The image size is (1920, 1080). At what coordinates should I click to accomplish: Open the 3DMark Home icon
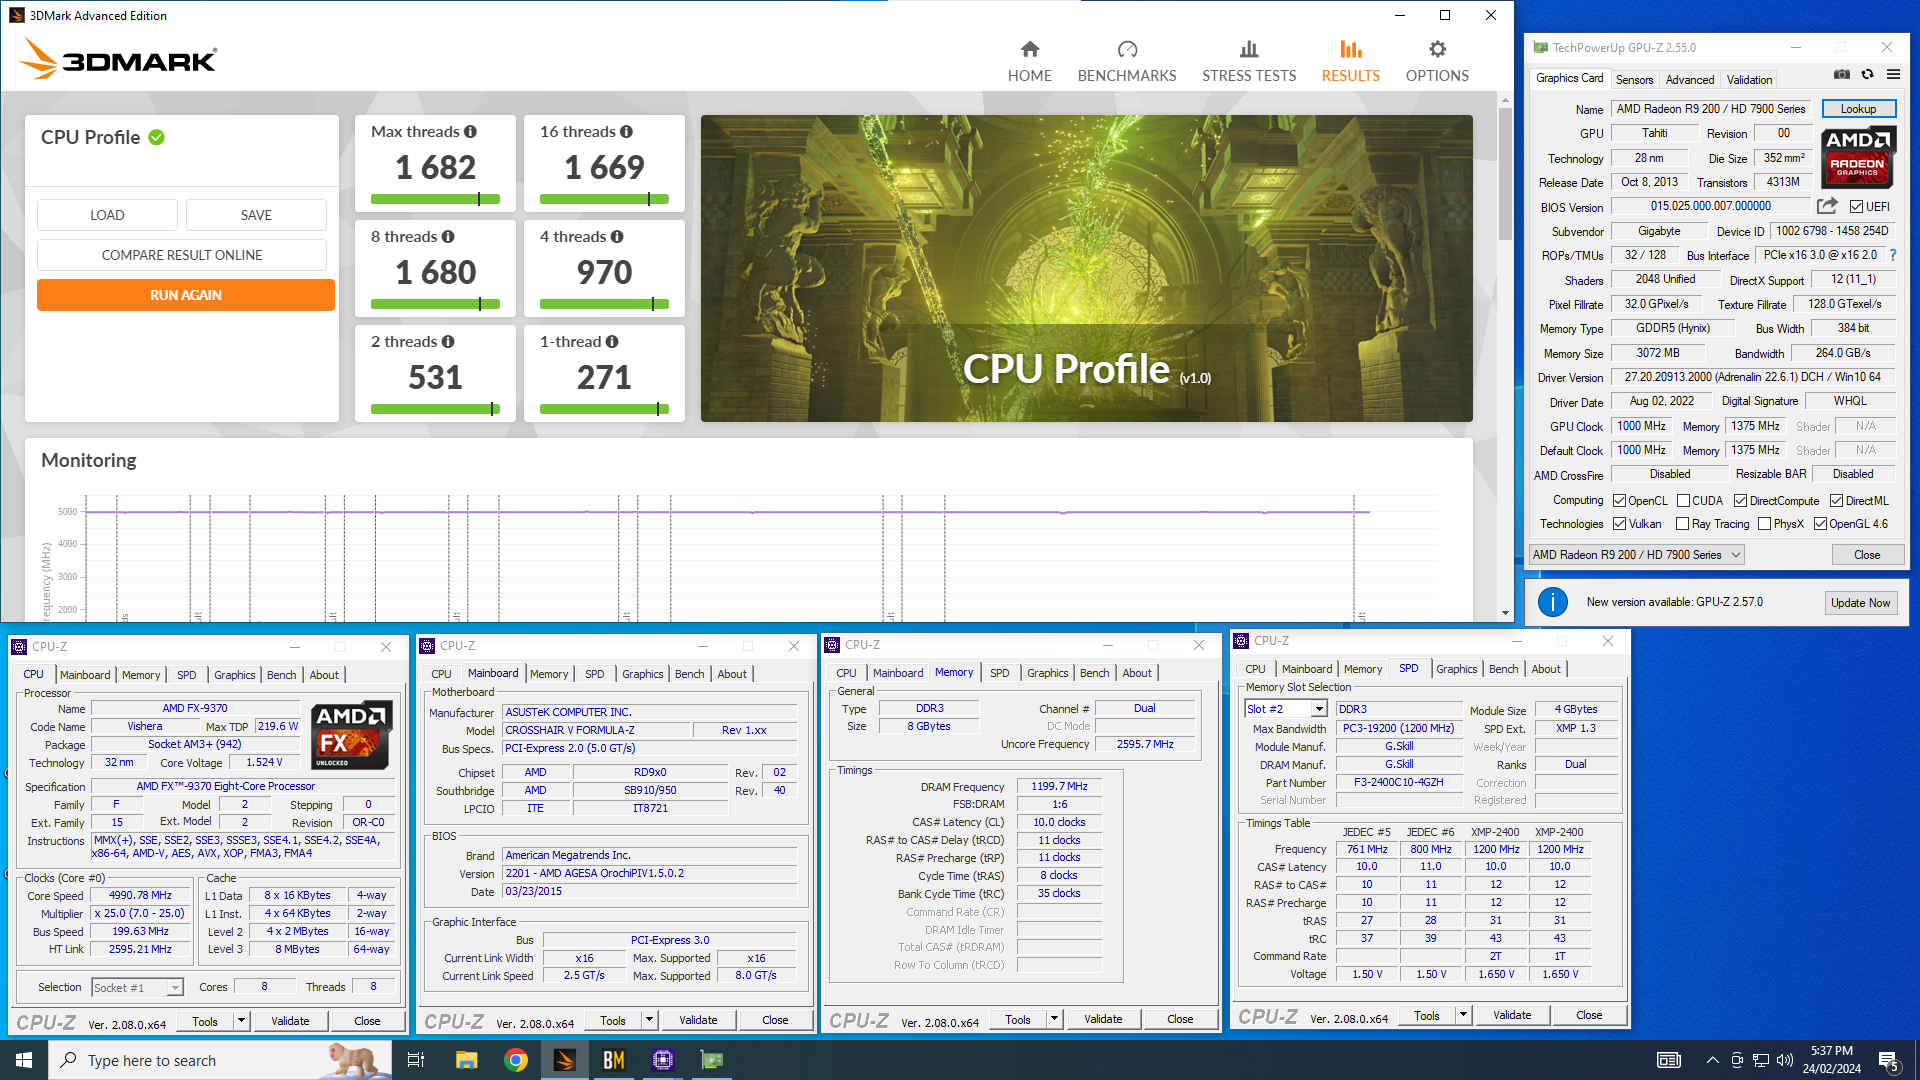[1030, 49]
